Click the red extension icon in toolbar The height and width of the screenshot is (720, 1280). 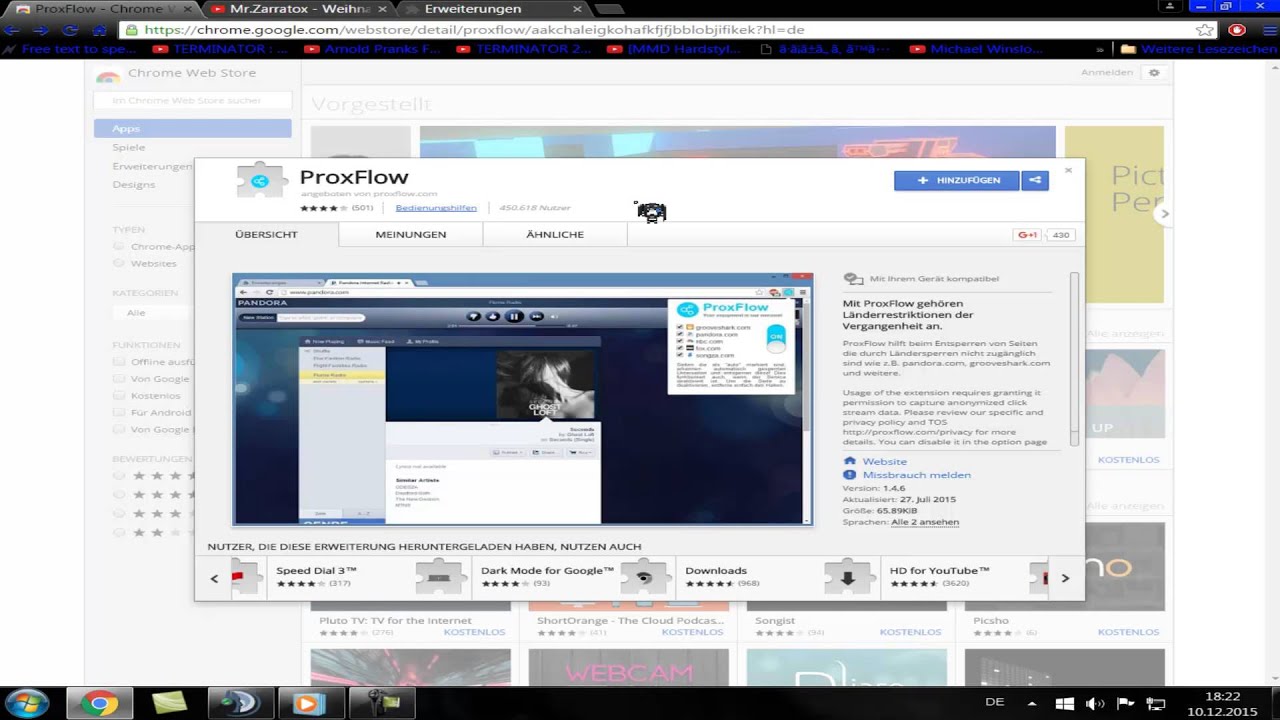point(1239,30)
